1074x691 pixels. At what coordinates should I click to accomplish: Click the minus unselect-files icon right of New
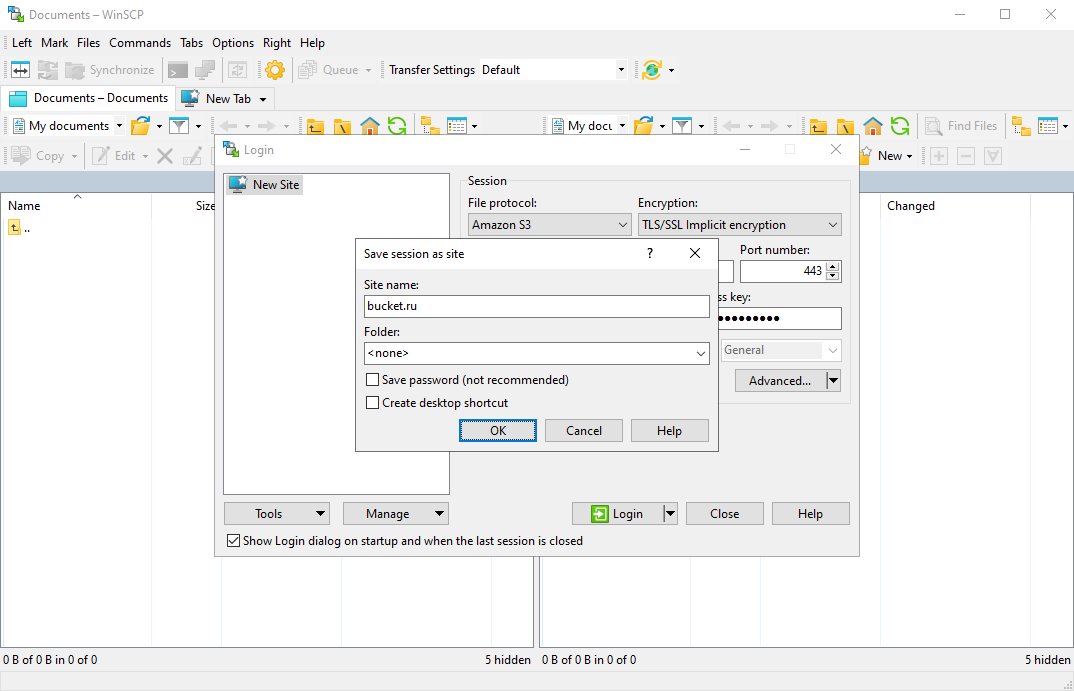click(966, 156)
